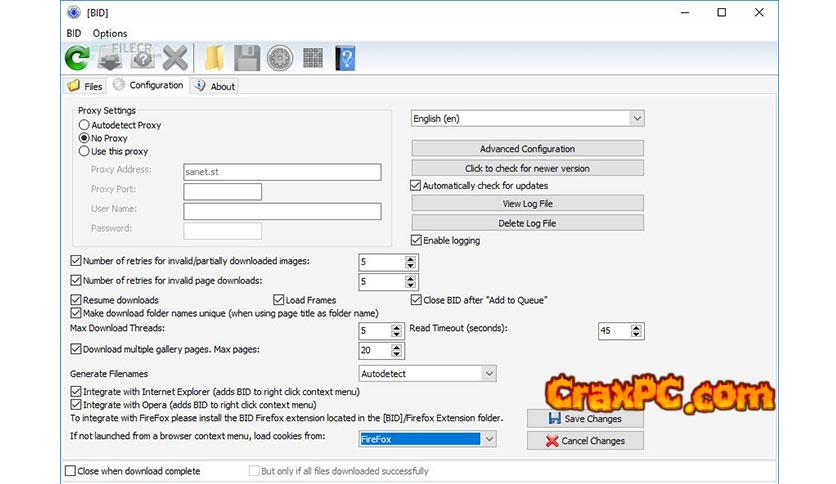Open the Generate Filenames Autodetect dropdown

tap(488, 374)
